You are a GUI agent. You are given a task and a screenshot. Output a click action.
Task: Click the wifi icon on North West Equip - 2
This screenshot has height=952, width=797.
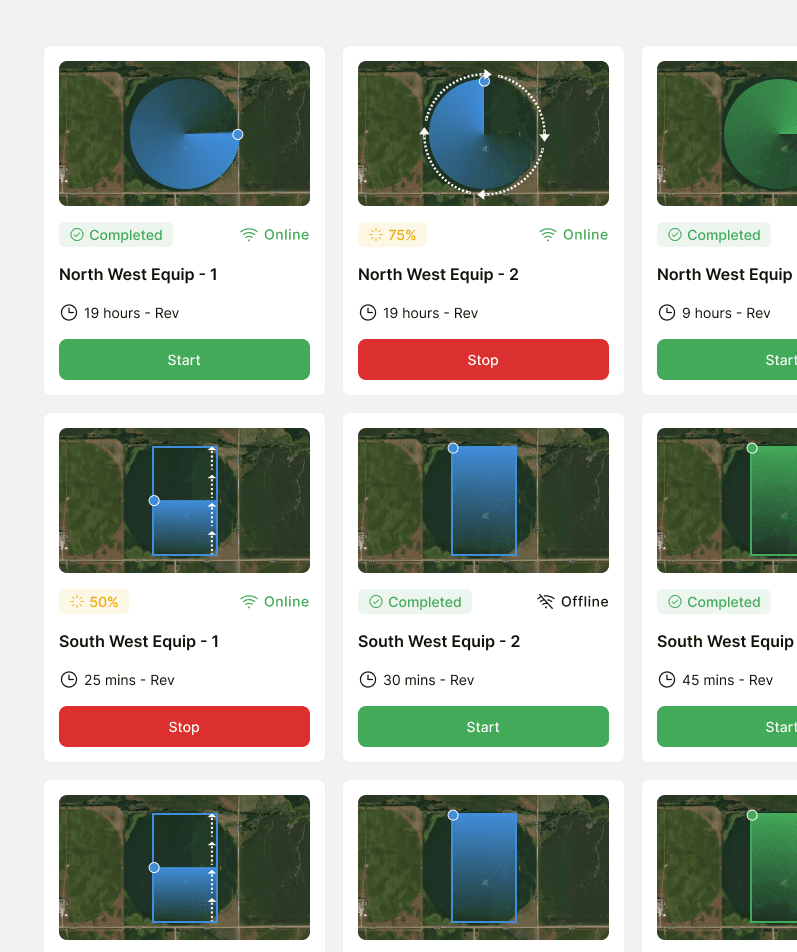pos(548,235)
